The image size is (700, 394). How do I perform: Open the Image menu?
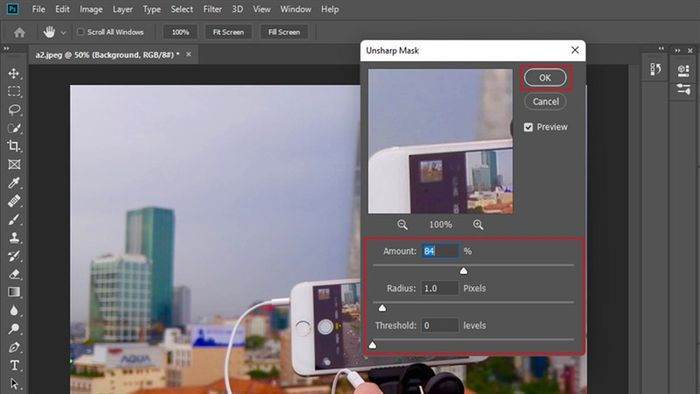click(91, 9)
